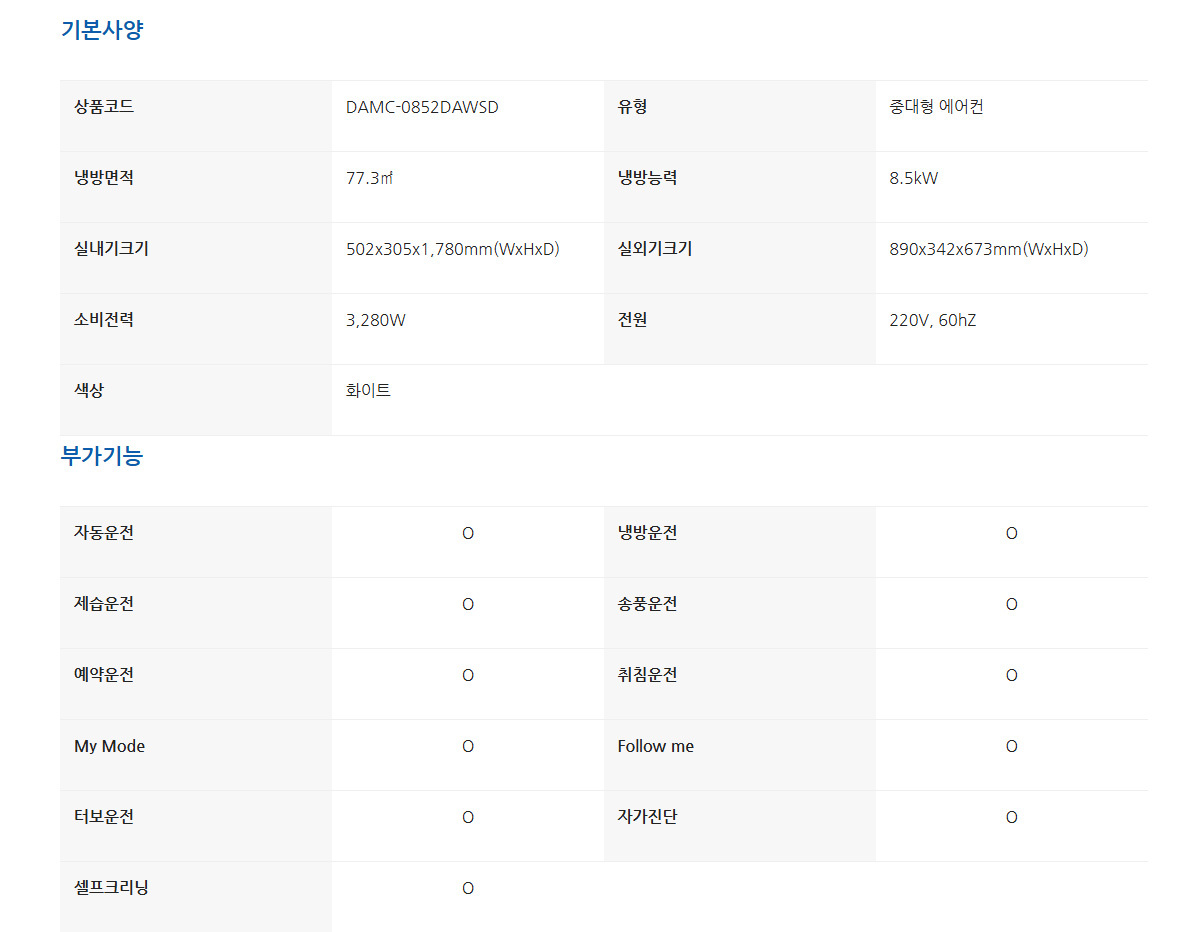The image size is (1199, 932).
Task: Click outdoor unit size 890x342x673mm
Action: 988,250
